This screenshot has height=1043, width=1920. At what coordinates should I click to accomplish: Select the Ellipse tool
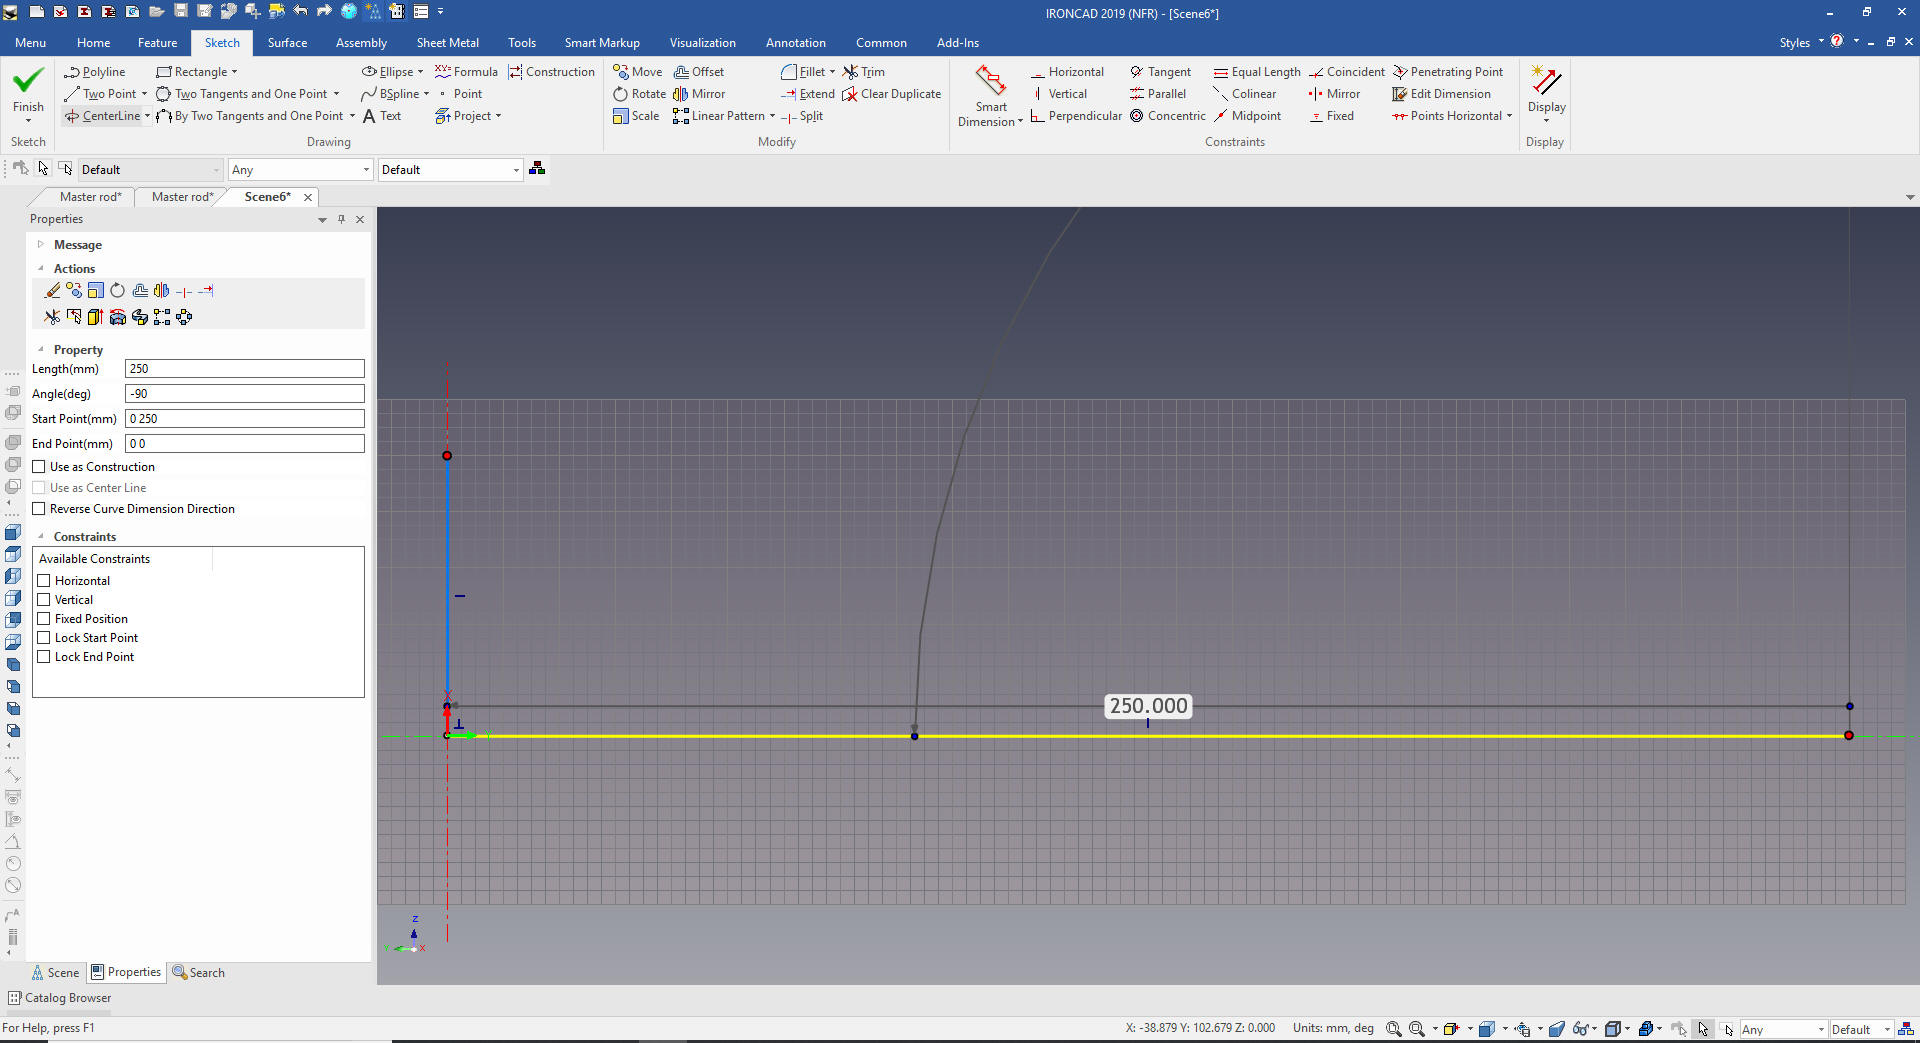point(388,72)
